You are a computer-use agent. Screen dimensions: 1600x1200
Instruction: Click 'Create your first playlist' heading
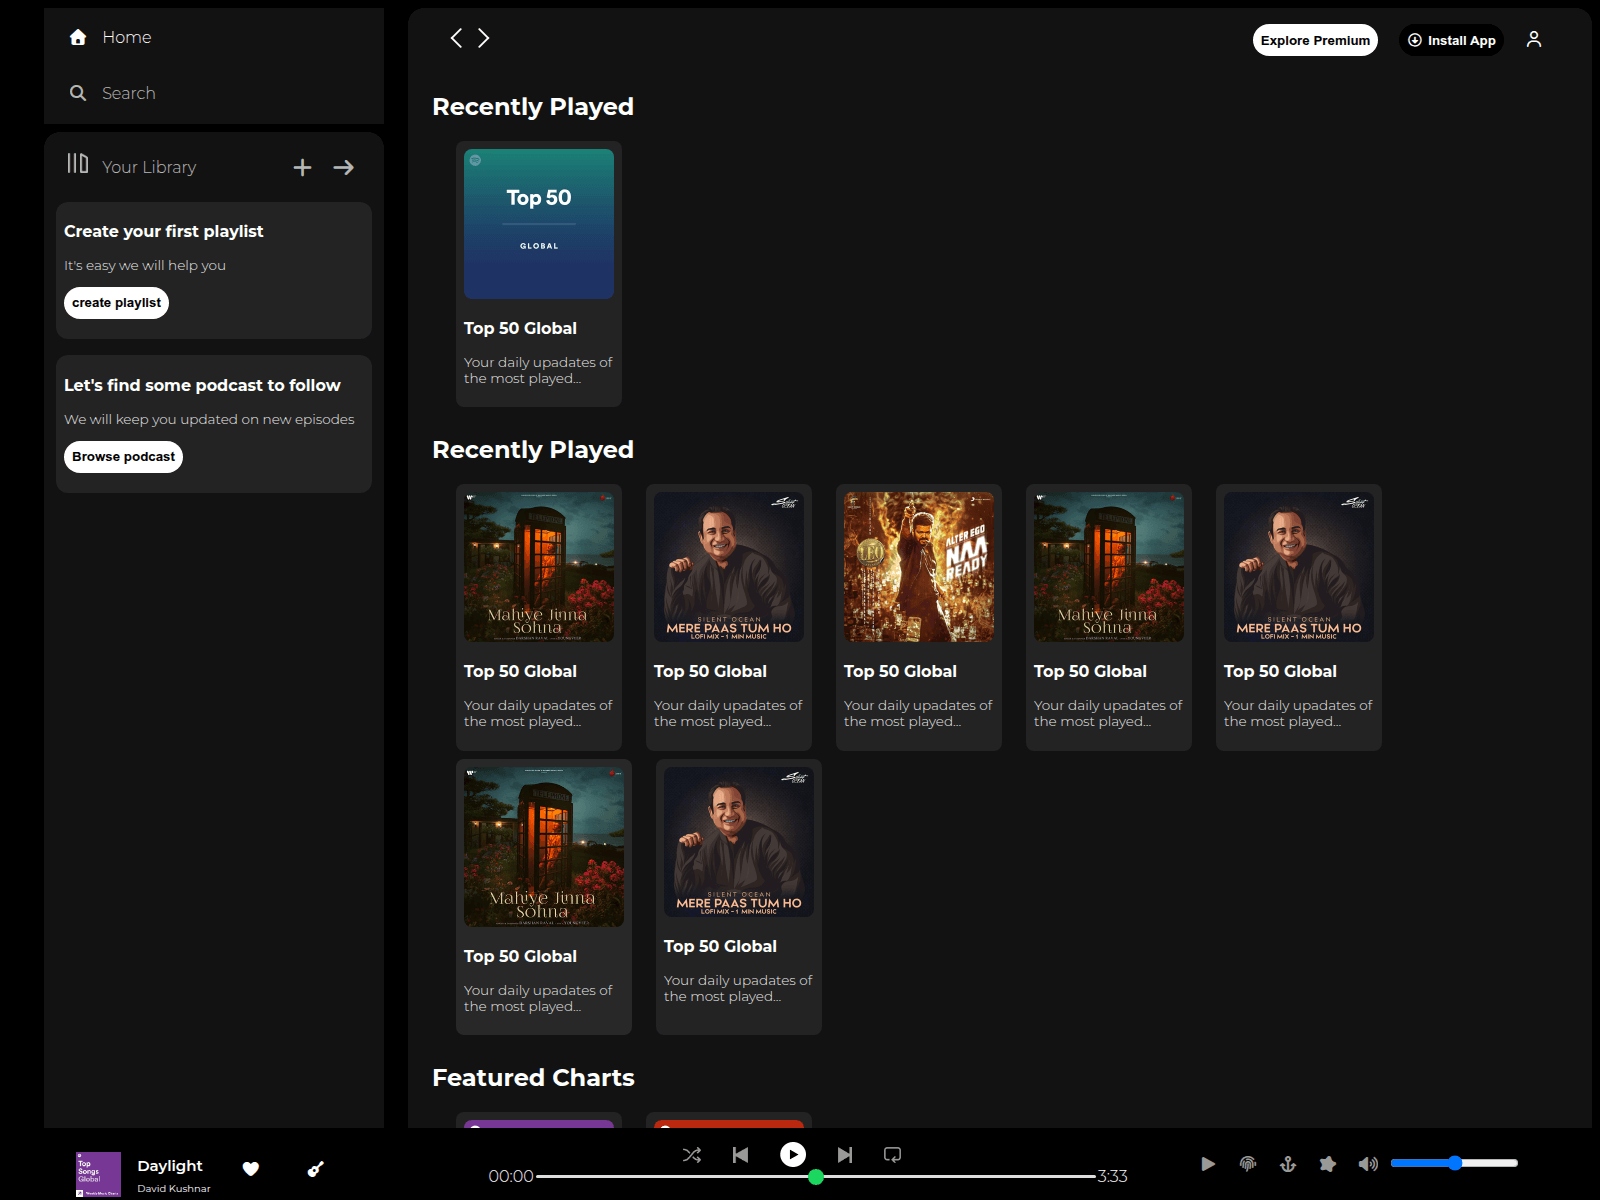tap(164, 231)
